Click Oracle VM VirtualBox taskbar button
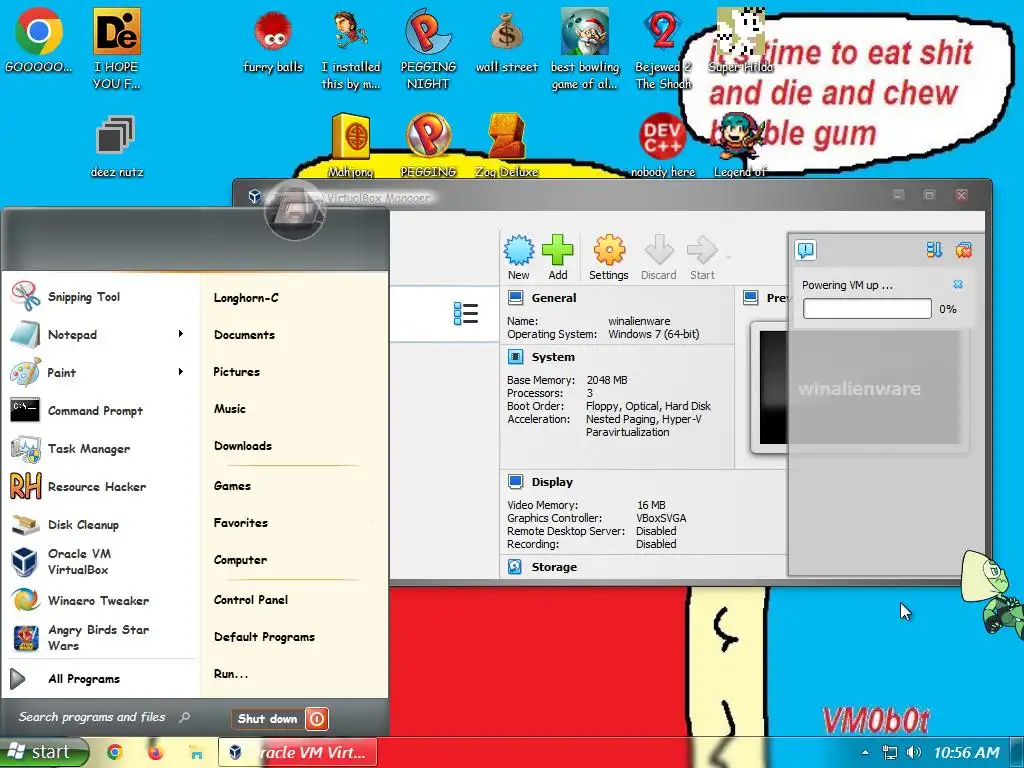 [297, 752]
